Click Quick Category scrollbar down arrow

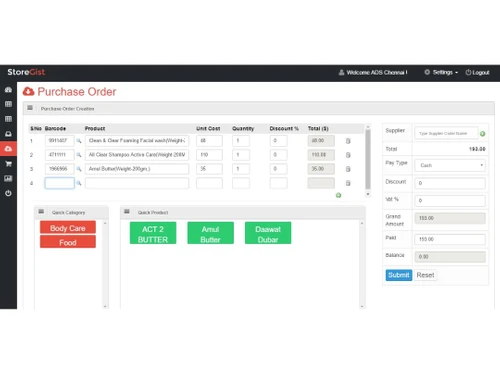coord(105,306)
